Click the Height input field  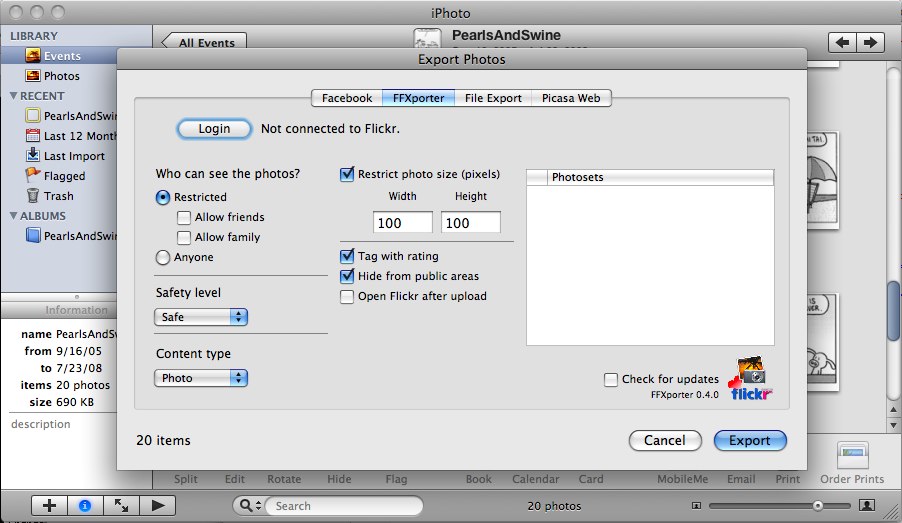471,223
